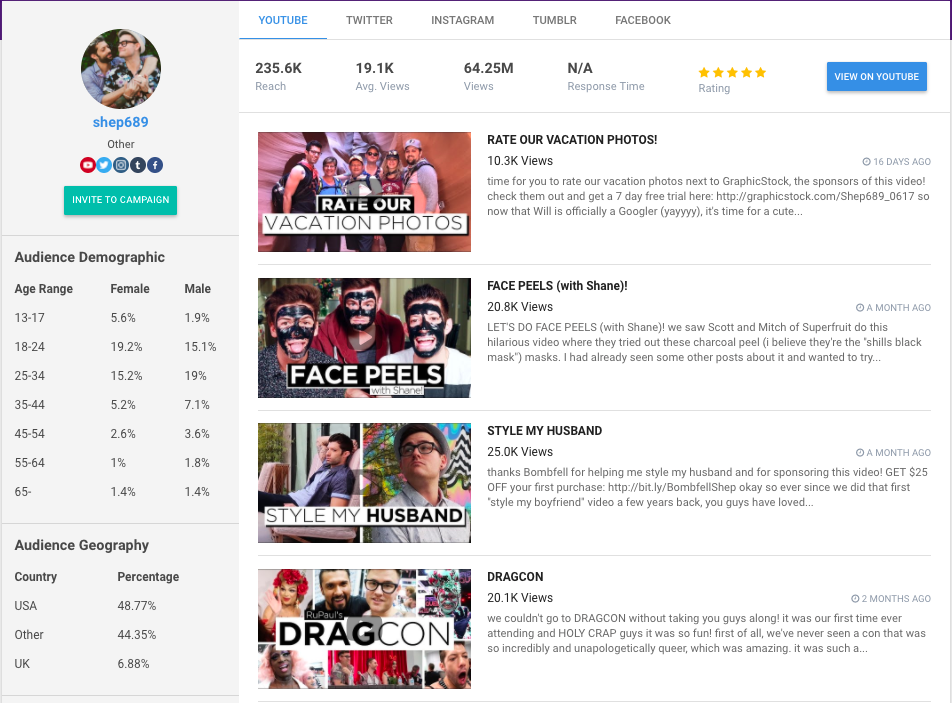Click VIEW ON YOUTUBE button
This screenshot has width=952, height=703.
(x=877, y=76)
